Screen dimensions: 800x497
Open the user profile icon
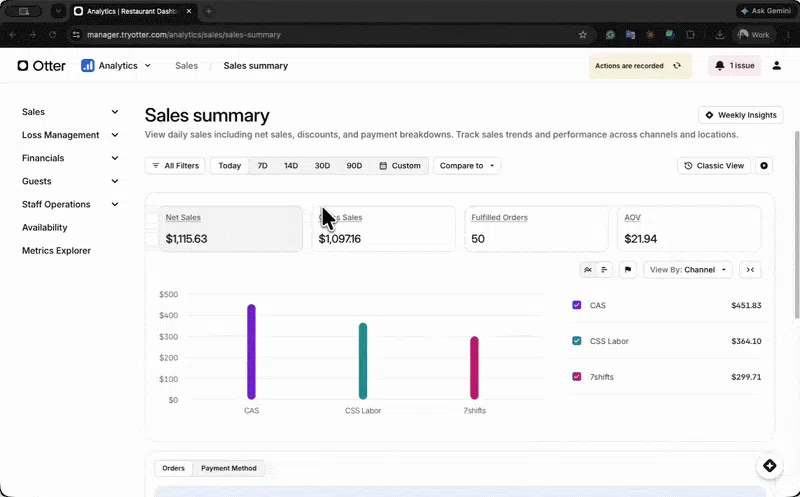(x=777, y=66)
